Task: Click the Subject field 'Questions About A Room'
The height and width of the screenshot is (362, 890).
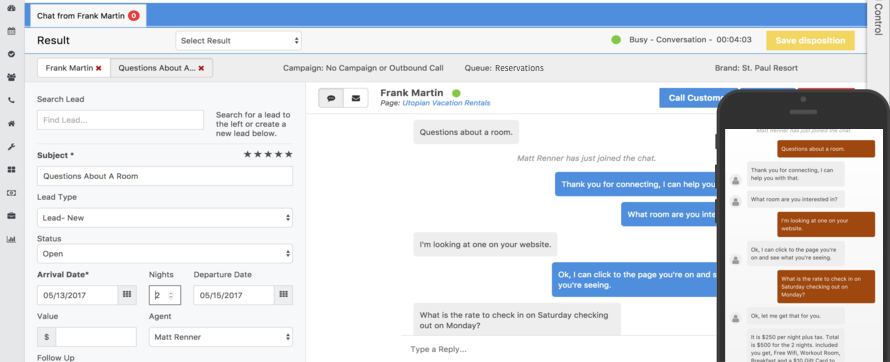Action: [165, 176]
